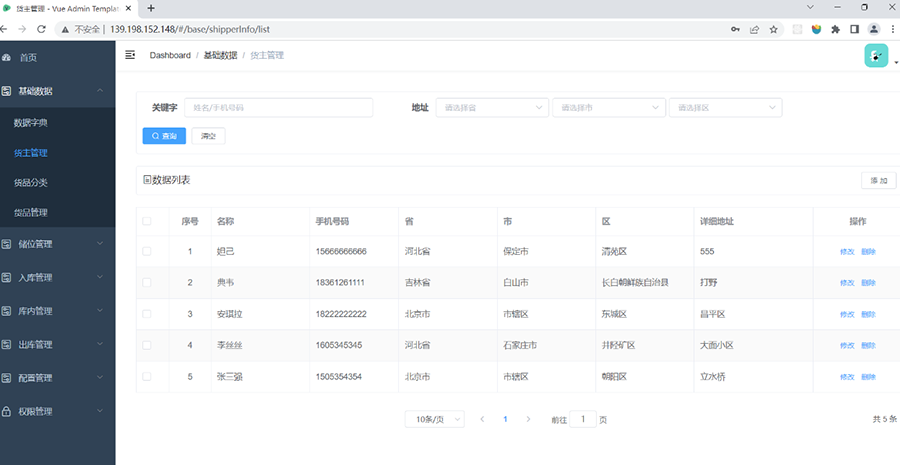
Task: Click the 长白朝鲜族自治县 cell
Action: click(x=635, y=282)
